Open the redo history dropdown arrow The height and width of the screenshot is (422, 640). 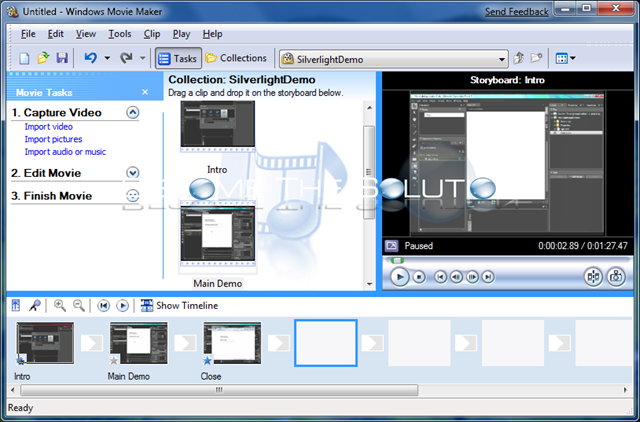(x=142, y=58)
